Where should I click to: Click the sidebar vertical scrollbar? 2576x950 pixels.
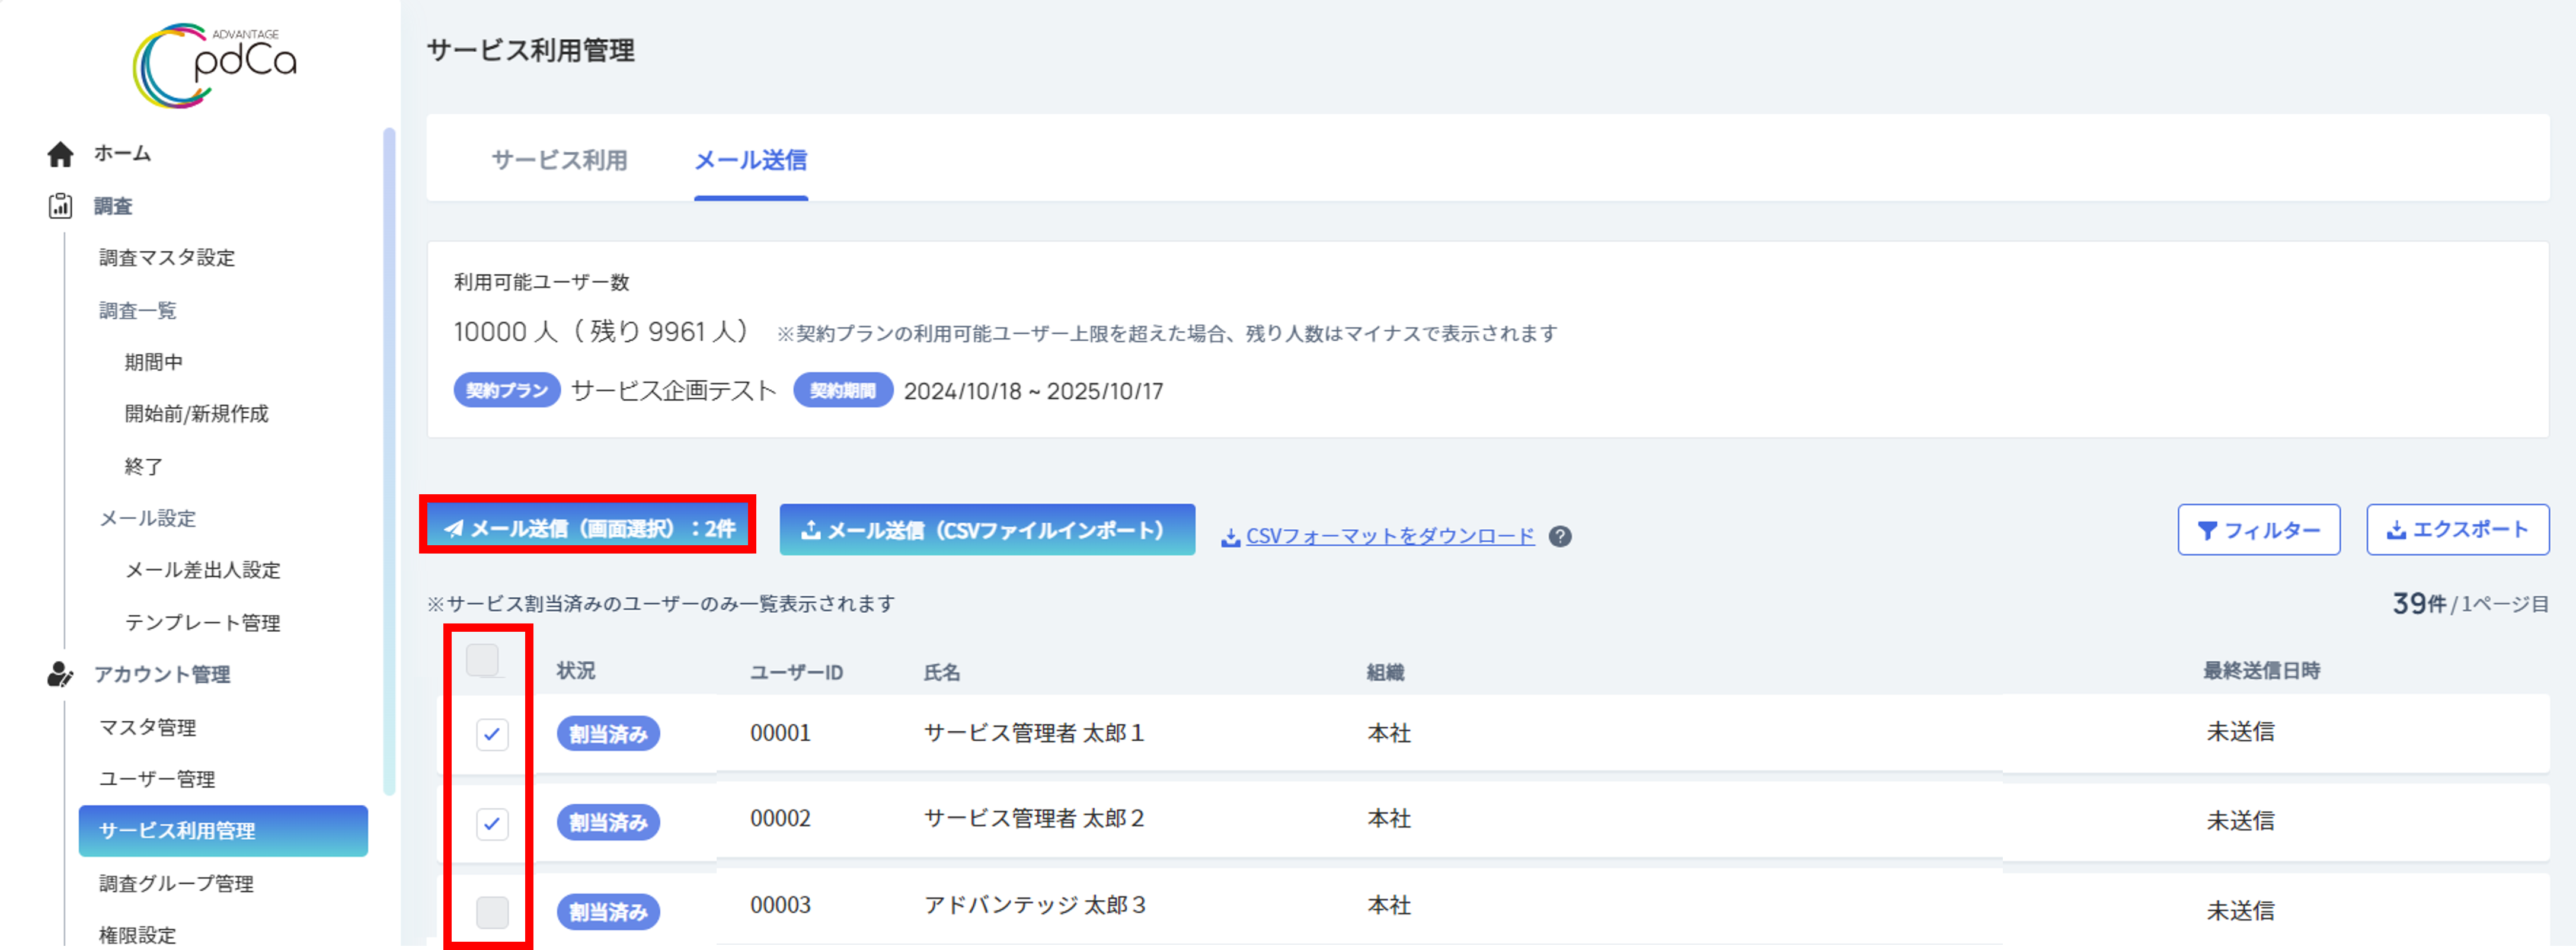pos(389,460)
